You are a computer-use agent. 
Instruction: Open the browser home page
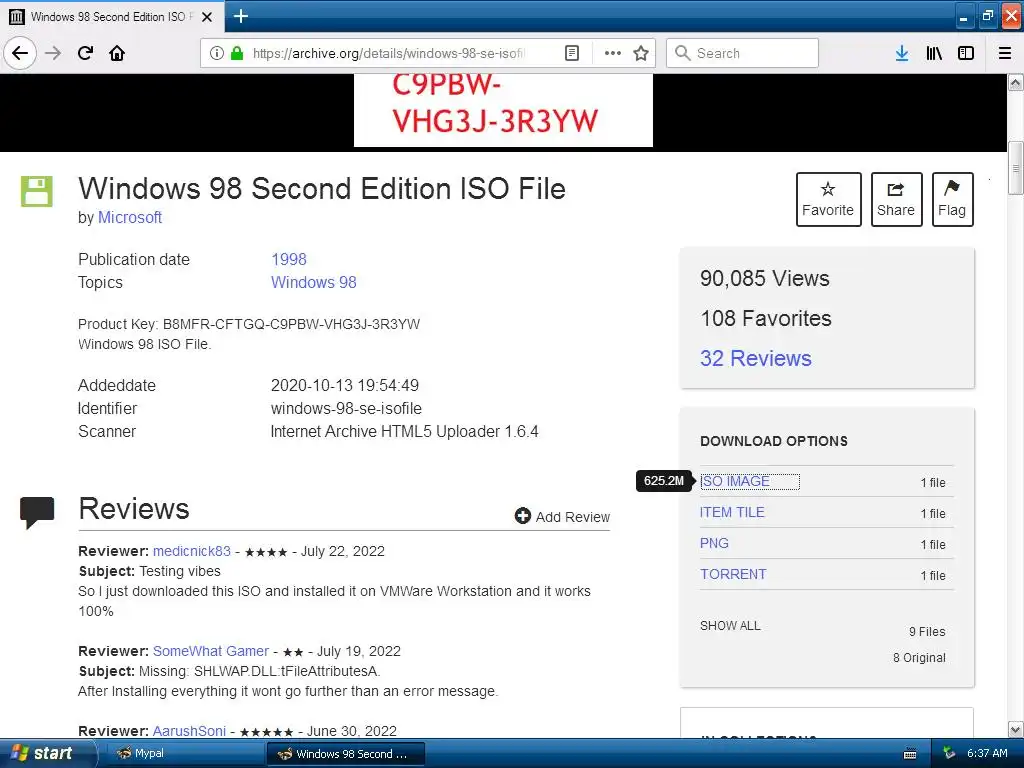pos(117,53)
